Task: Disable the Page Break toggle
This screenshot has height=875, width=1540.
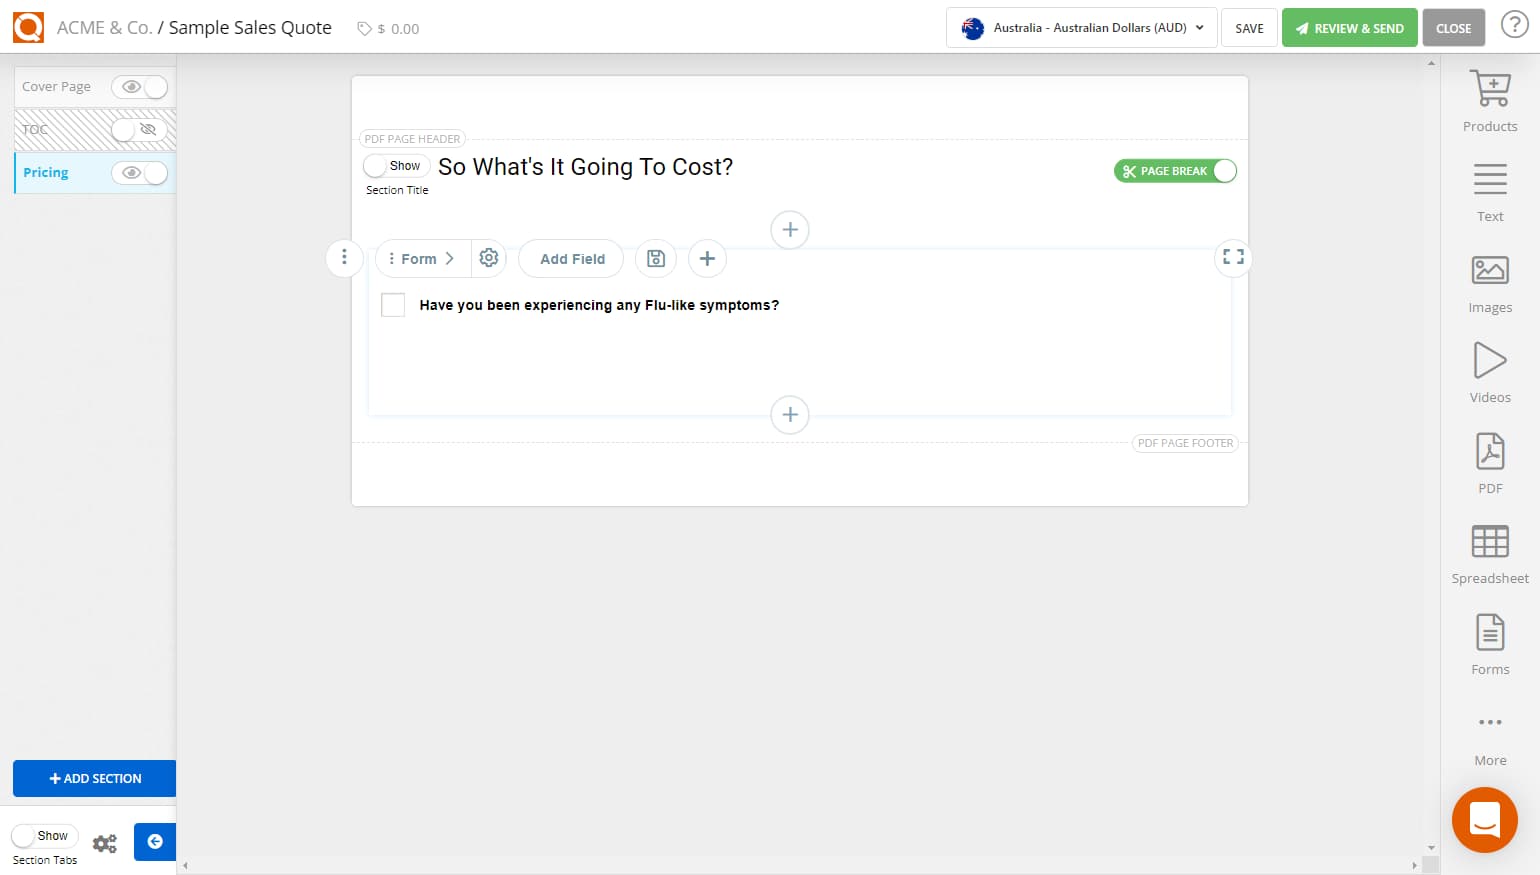Action: [x=1224, y=171]
